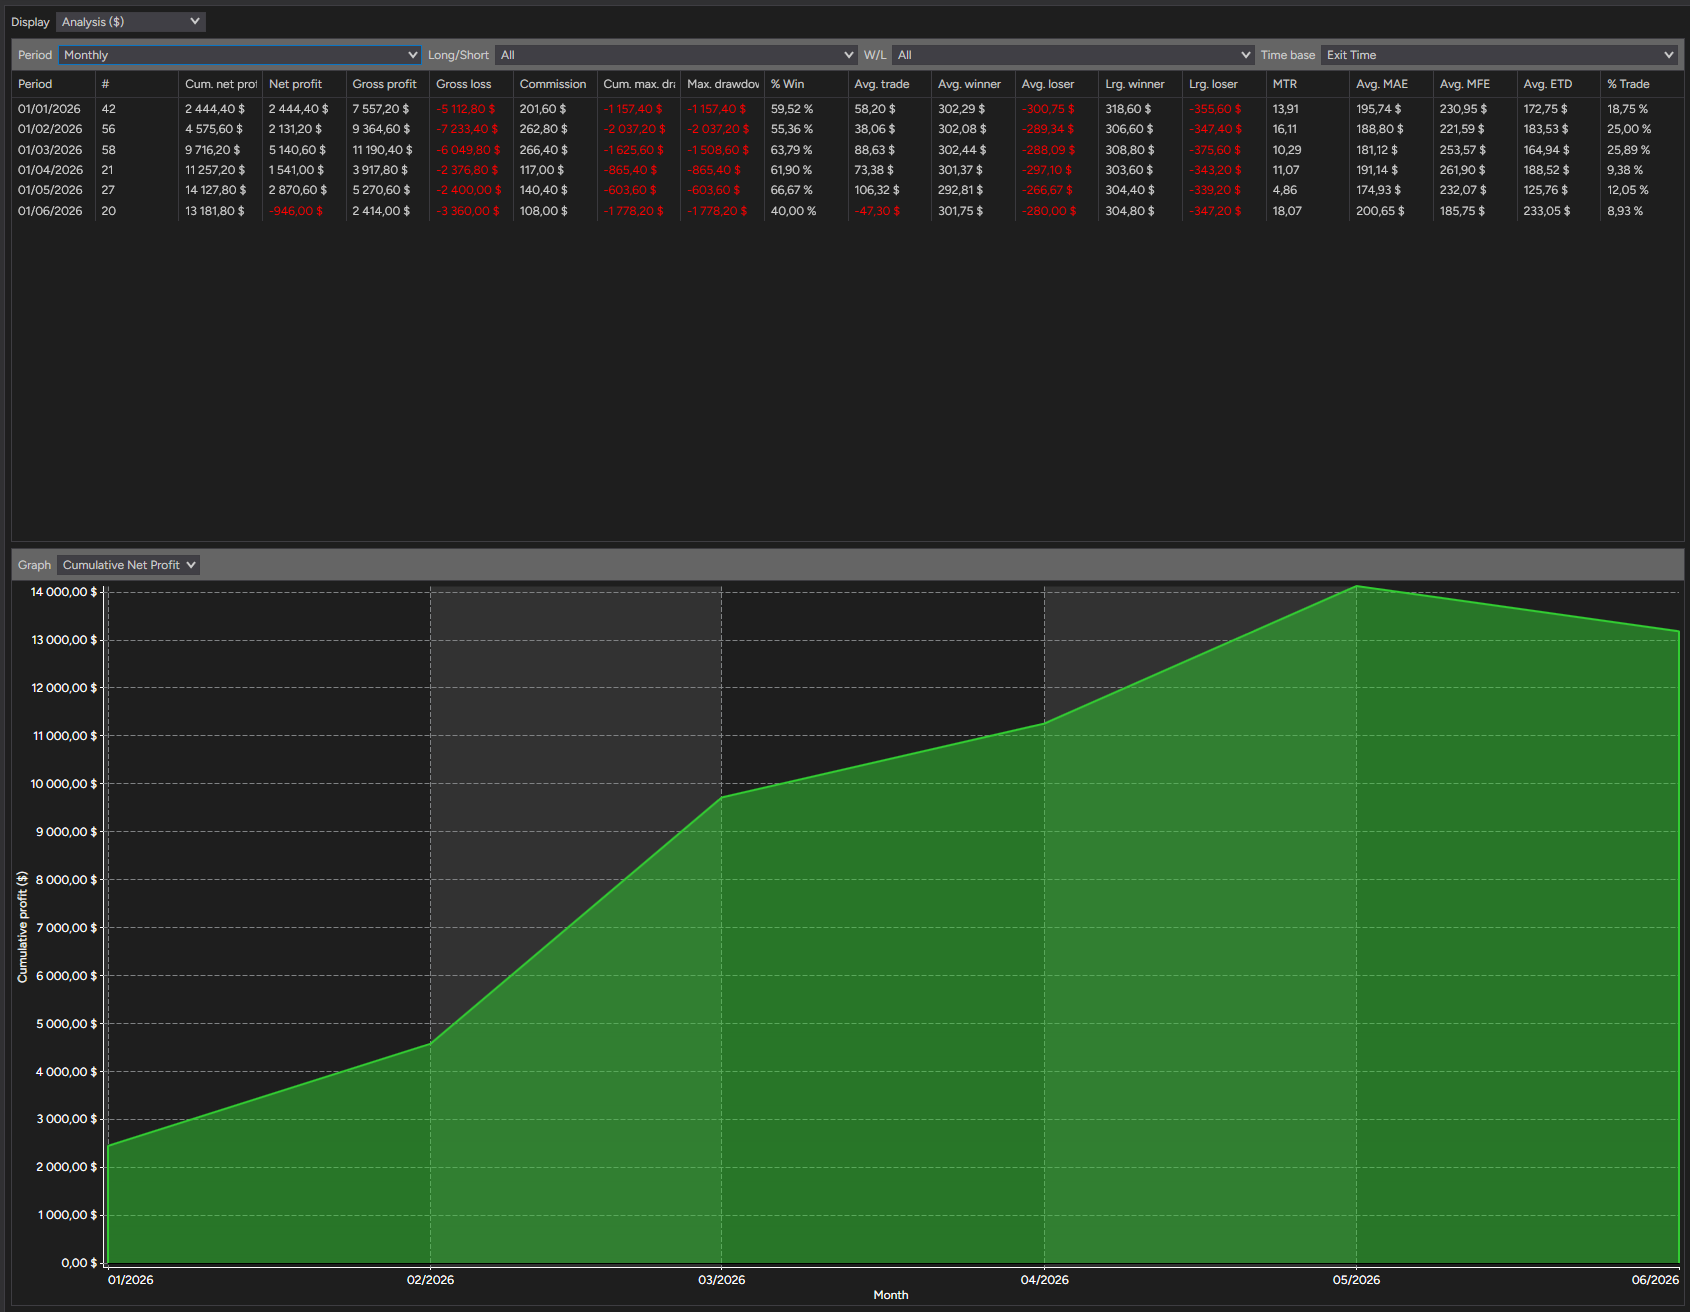1690x1312 pixels.
Task: Open the W/L All dropdown
Action: click(x=1073, y=55)
